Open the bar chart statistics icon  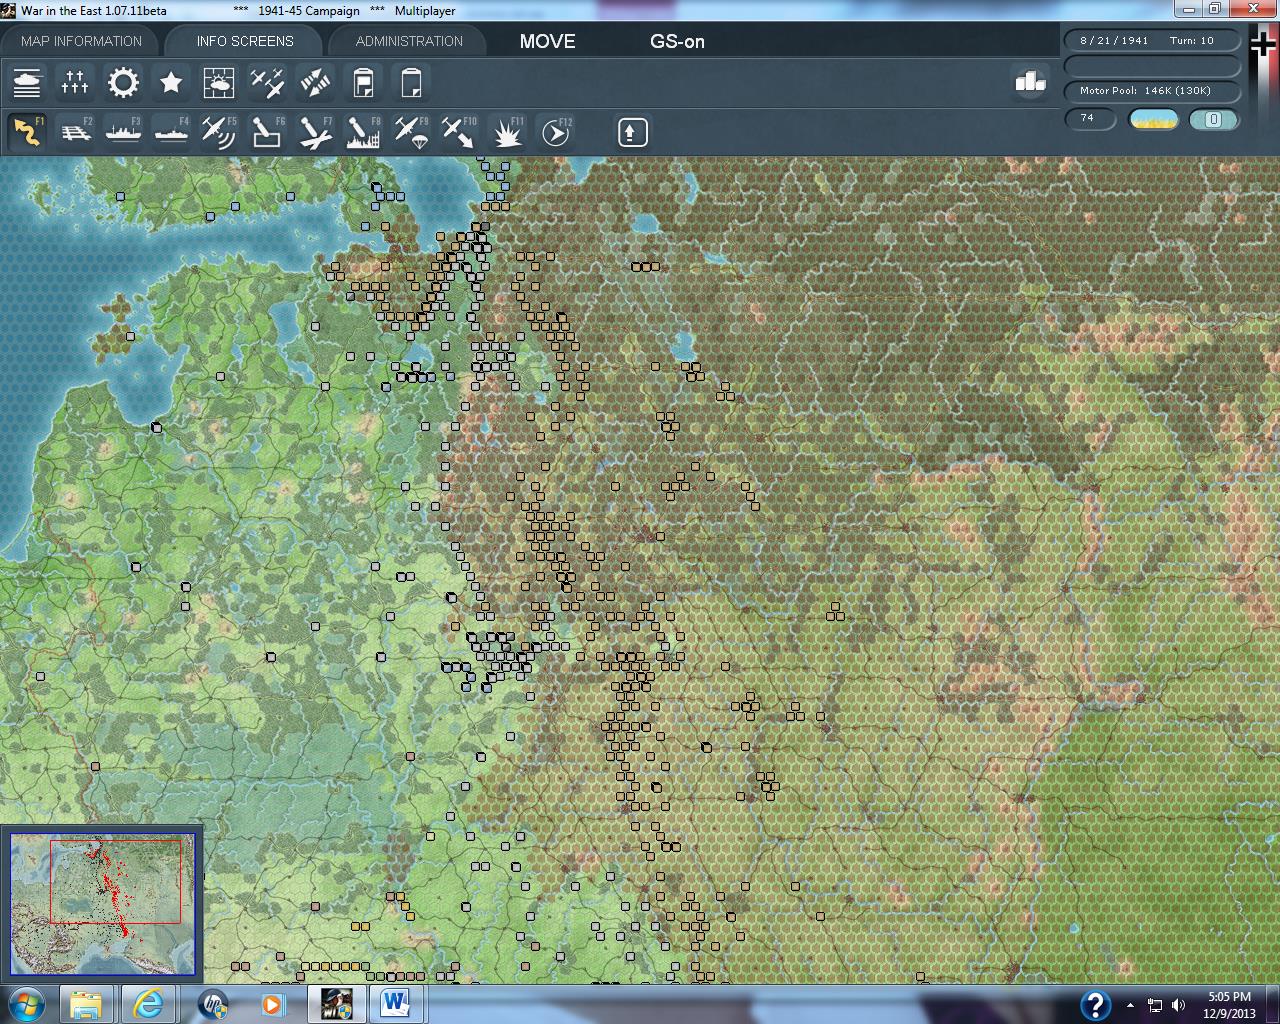[x=1030, y=81]
